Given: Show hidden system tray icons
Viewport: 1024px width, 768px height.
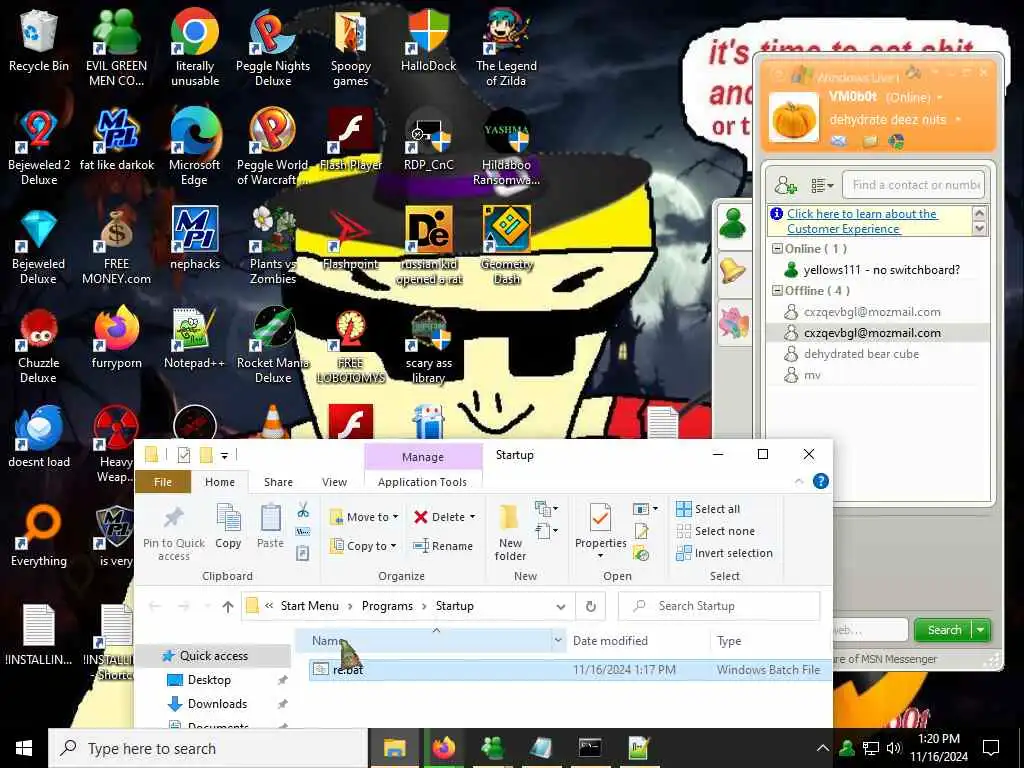Looking at the screenshot, I should 822,748.
